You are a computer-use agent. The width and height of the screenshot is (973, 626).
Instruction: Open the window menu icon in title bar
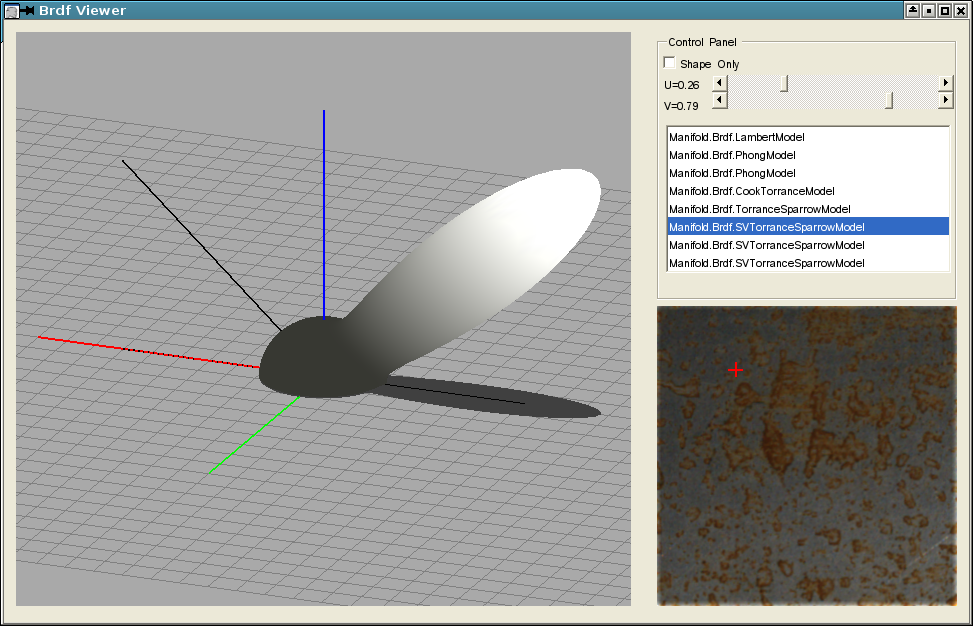point(11,11)
